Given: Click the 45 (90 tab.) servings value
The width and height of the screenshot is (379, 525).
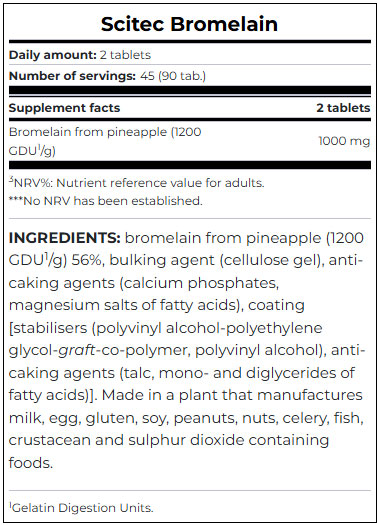Looking at the screenshot, I should point(173,76).
